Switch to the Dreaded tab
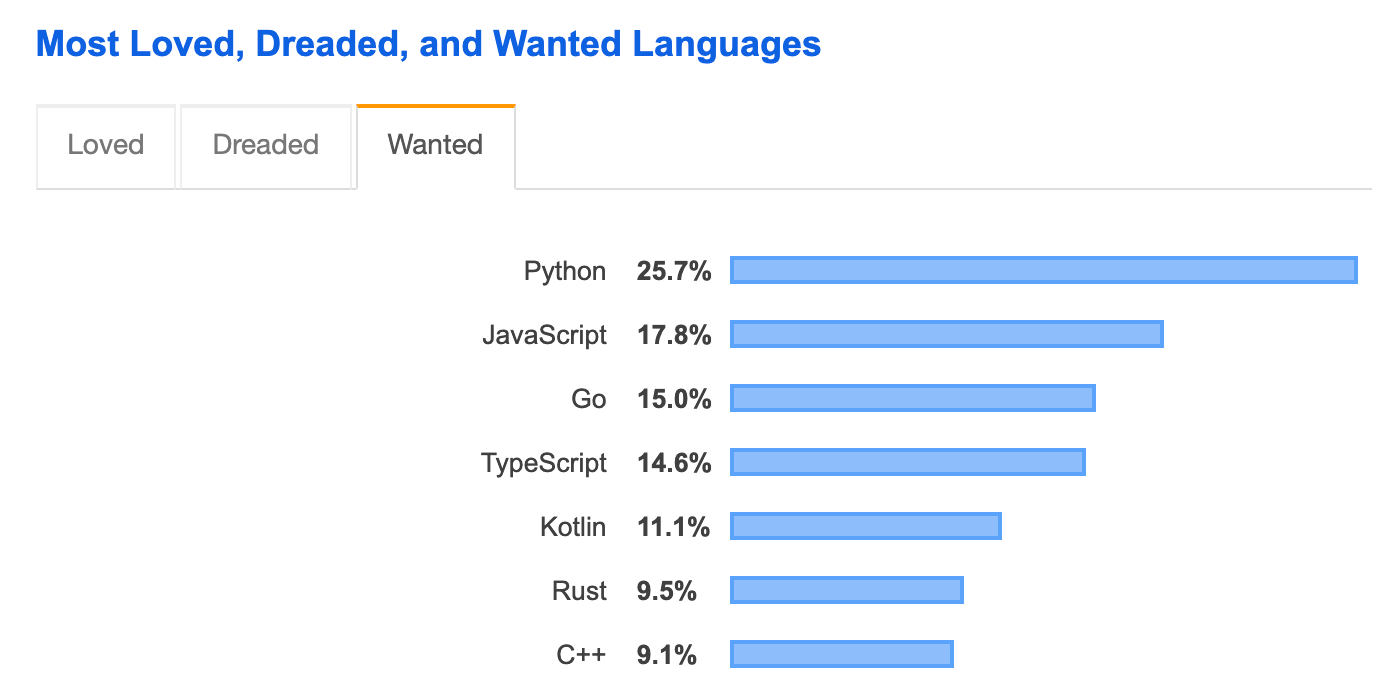1396x700 pixels. click(x=265, y=146)
